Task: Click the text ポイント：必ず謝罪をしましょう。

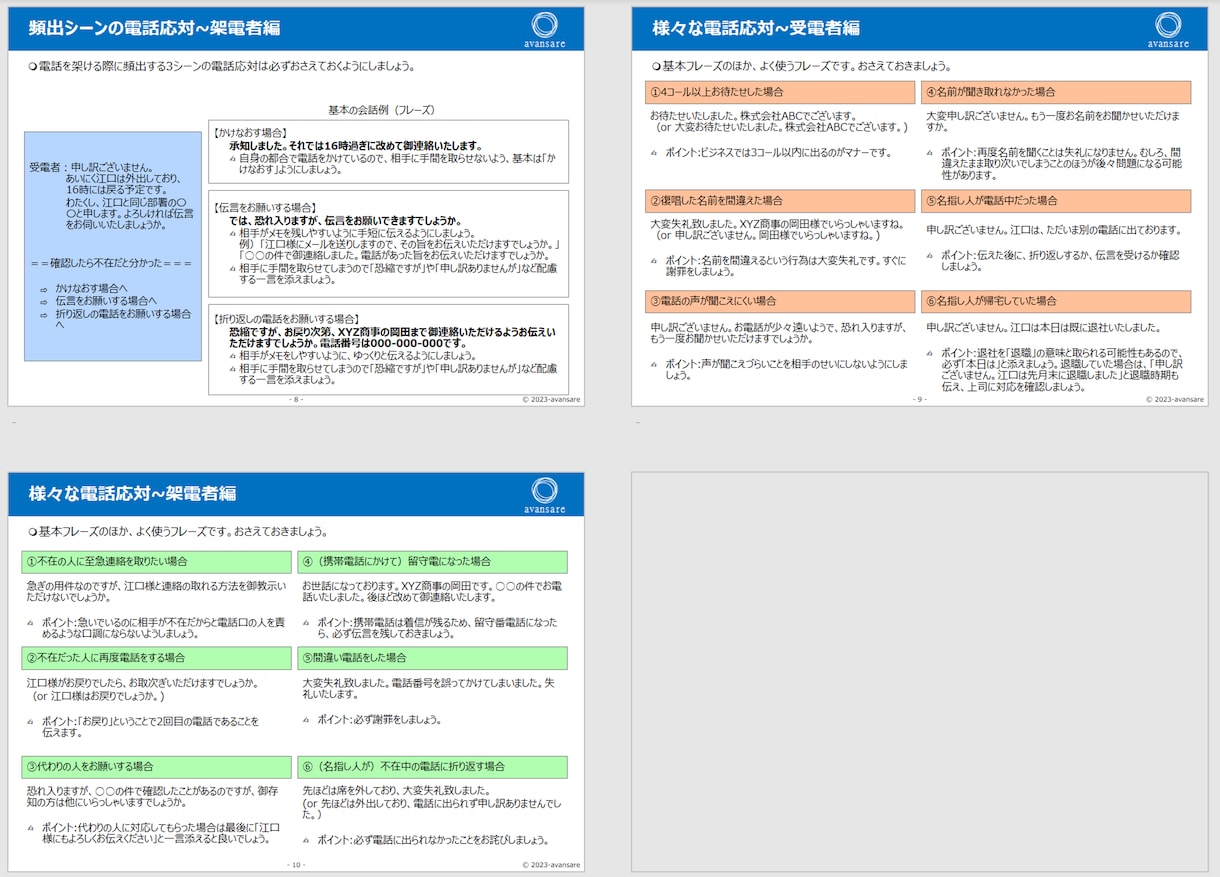Action: [x=379, y=719]
